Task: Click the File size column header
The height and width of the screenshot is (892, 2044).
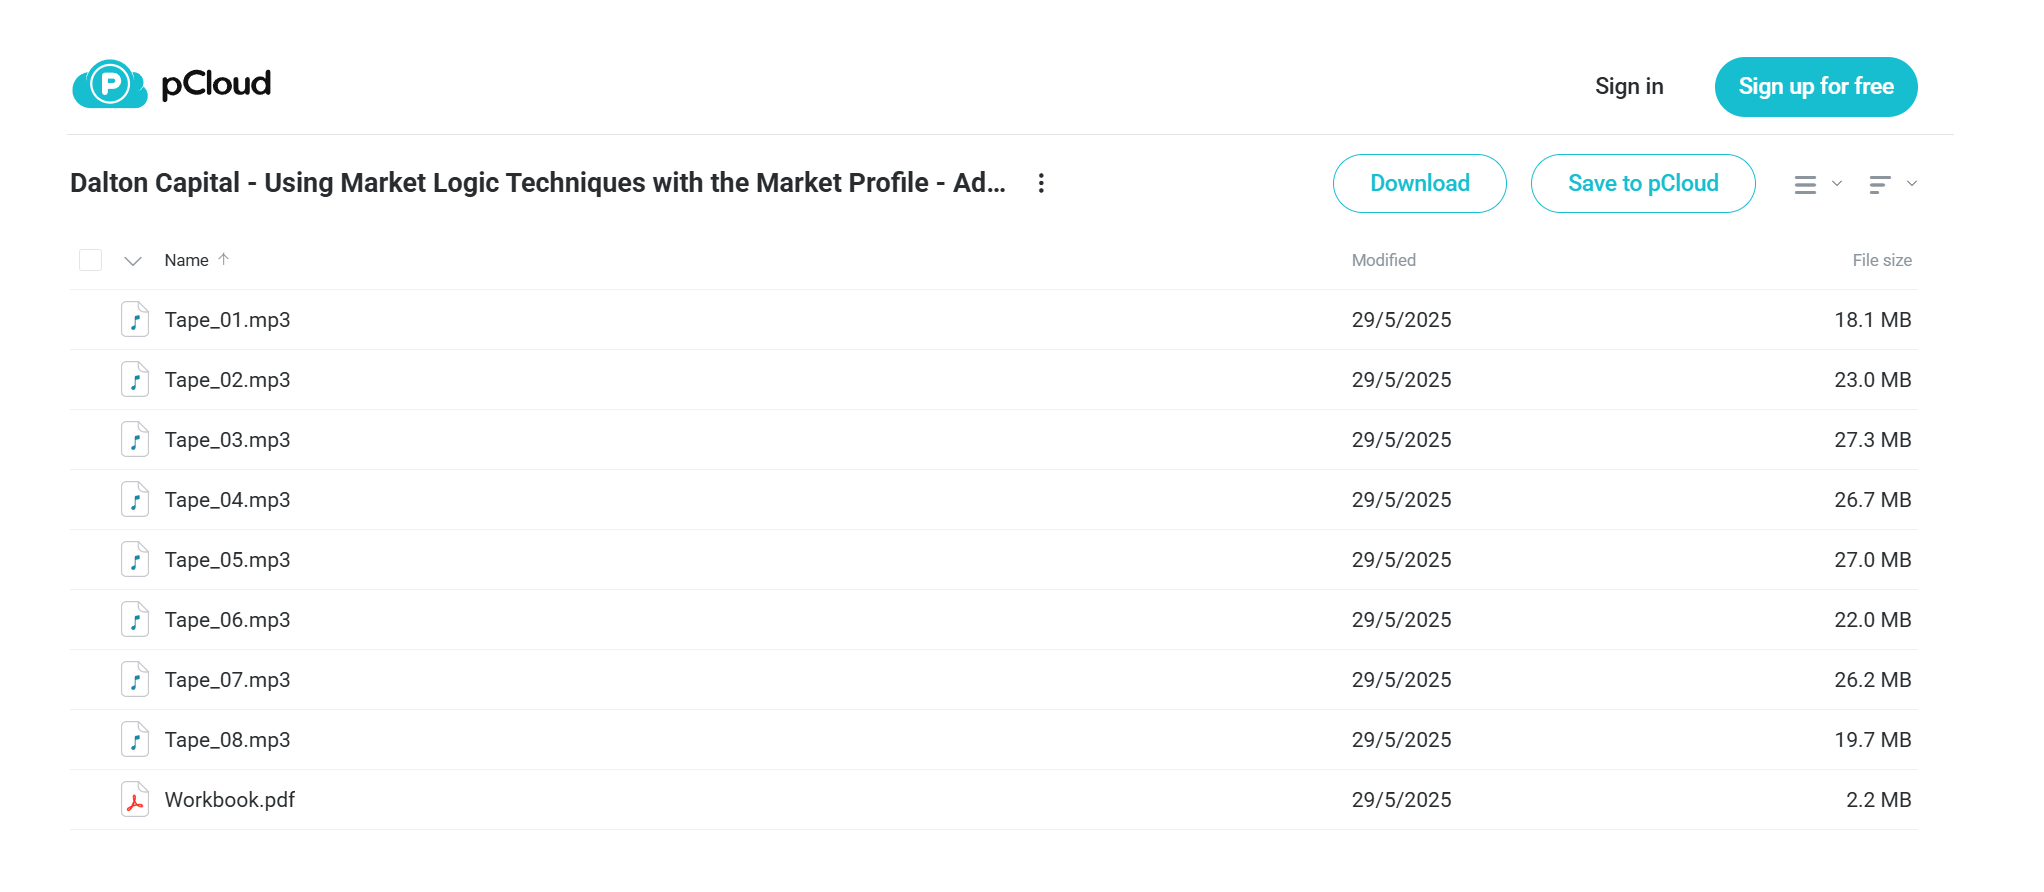Action: pyautogui.click(x=1882, y=260)
